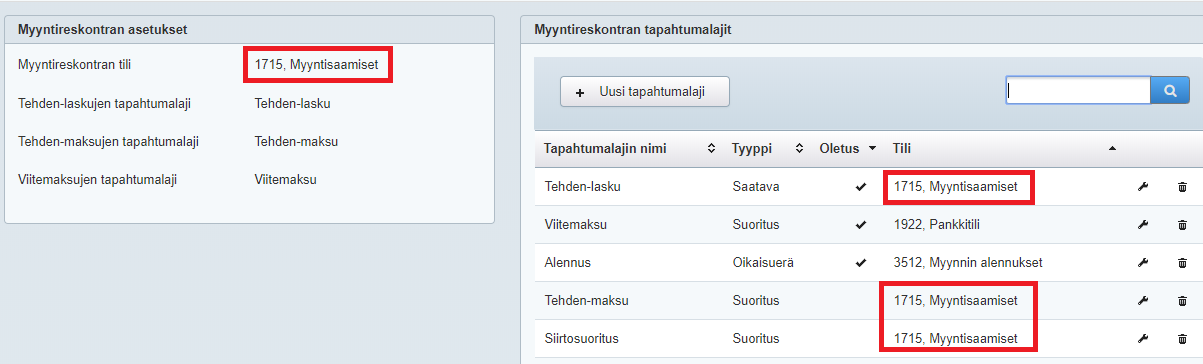Screen dimensions: 1203x364
Task: Sort by Tapahtumalajin nimi column arrows
Action: point(711,148)
